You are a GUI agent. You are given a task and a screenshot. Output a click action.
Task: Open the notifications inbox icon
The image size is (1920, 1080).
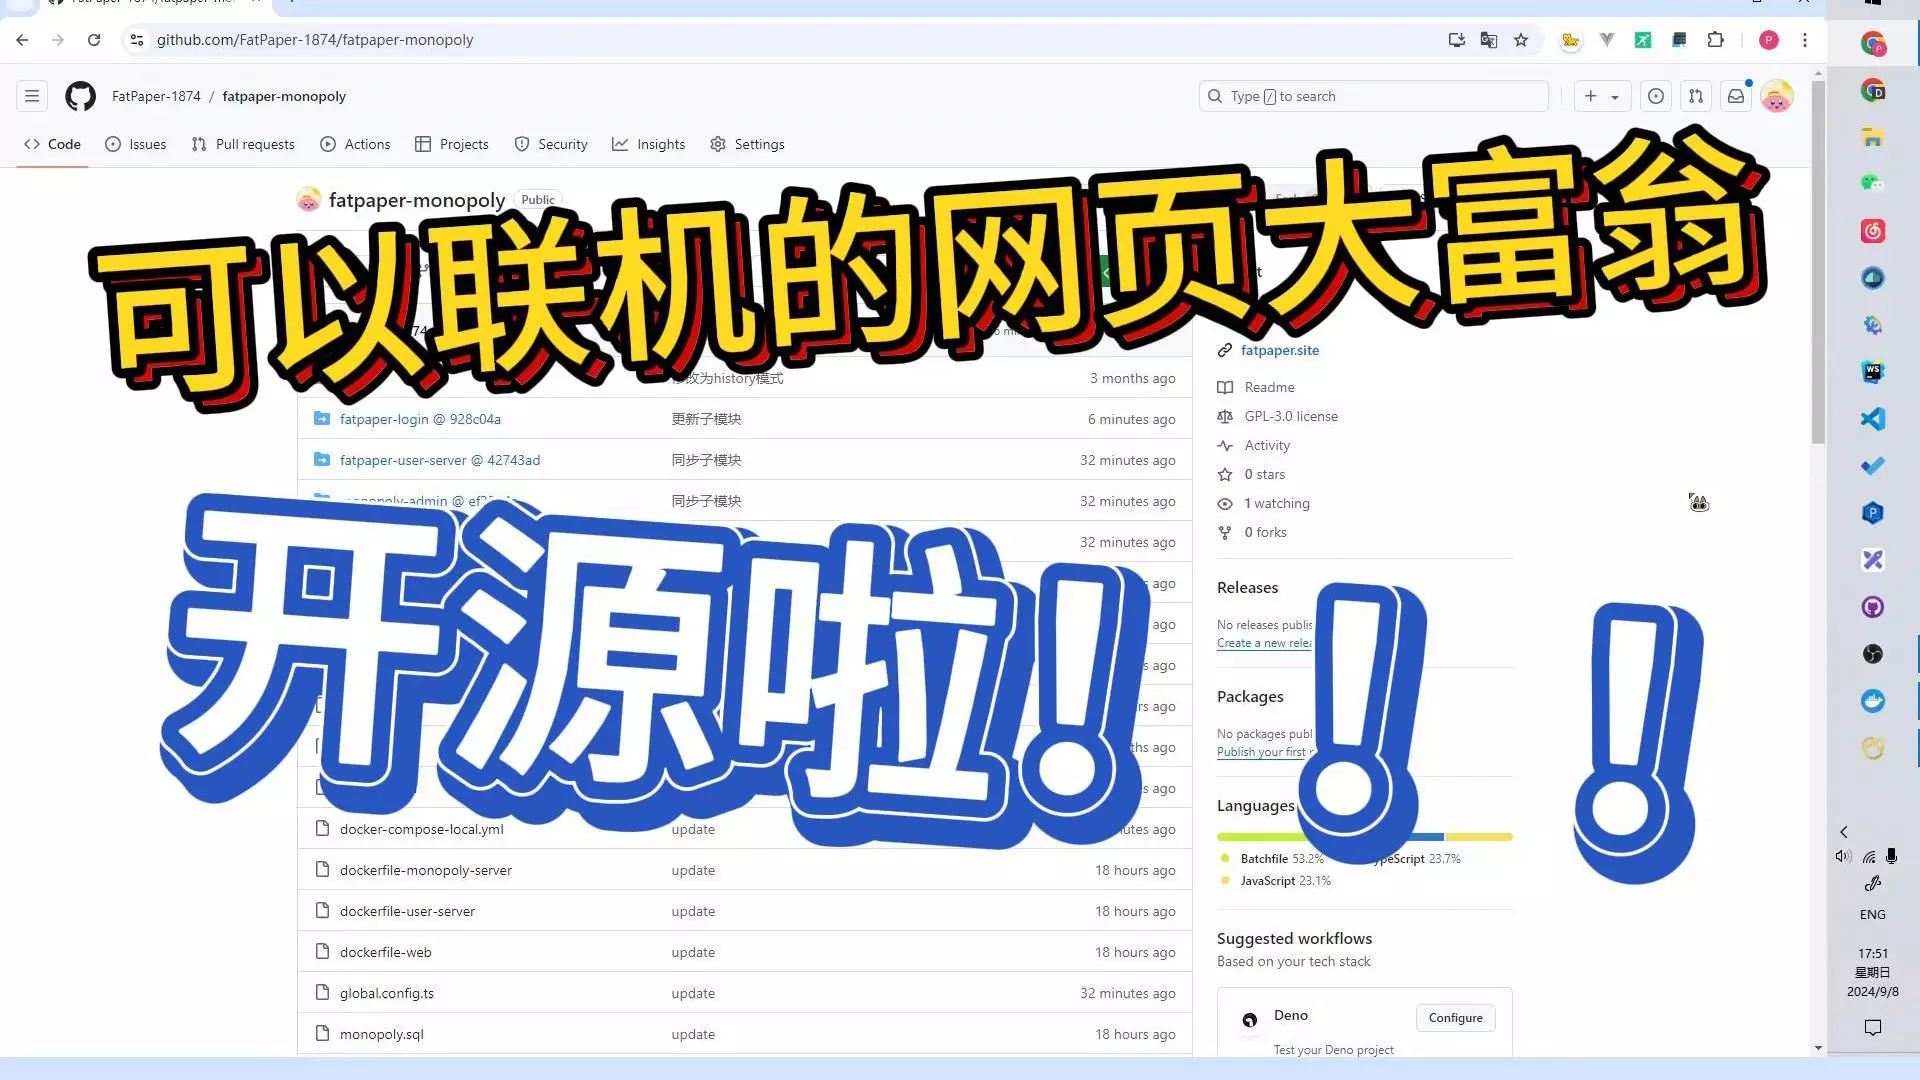pos(1736,96)
